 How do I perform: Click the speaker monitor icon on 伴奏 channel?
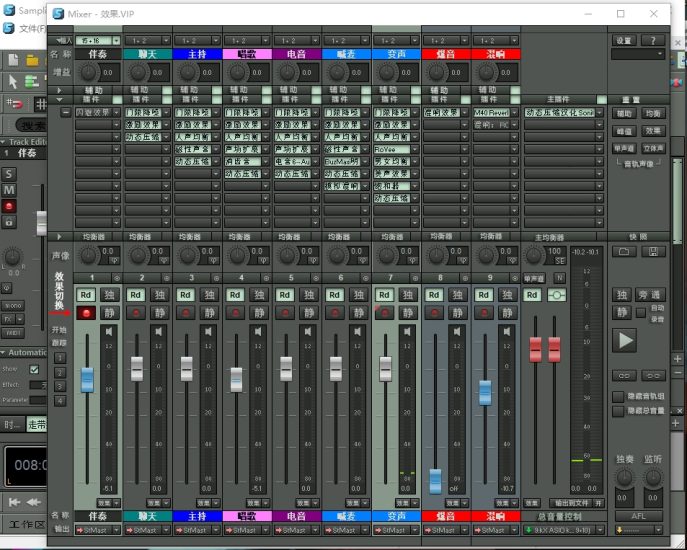[109, 332]
